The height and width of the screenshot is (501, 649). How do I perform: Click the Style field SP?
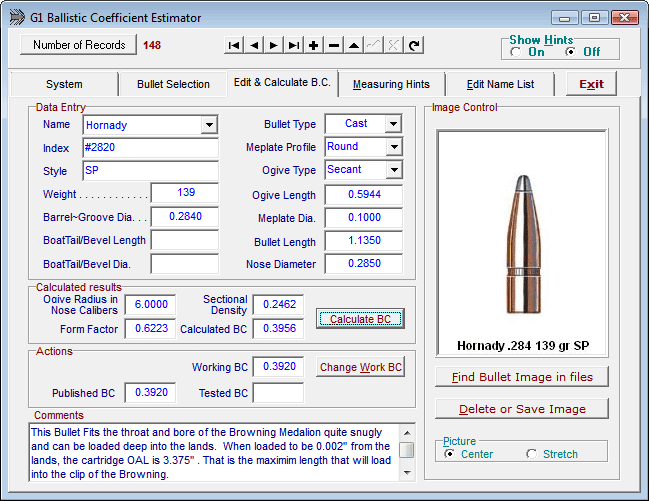[x=151, y=171]
